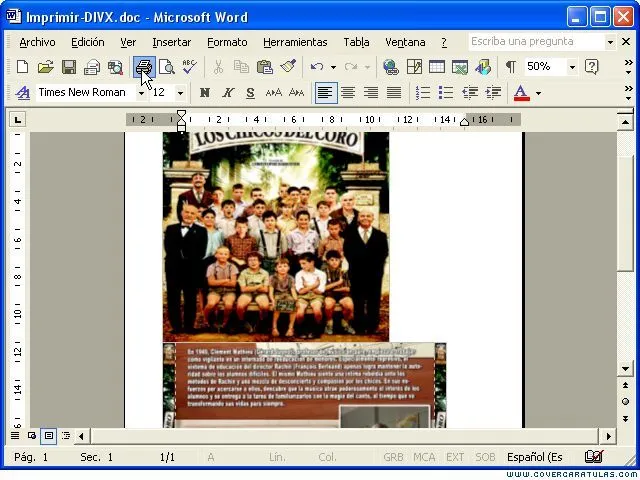Click the Select Browse Object circle button
640x480 pixels.
point(625,402)
